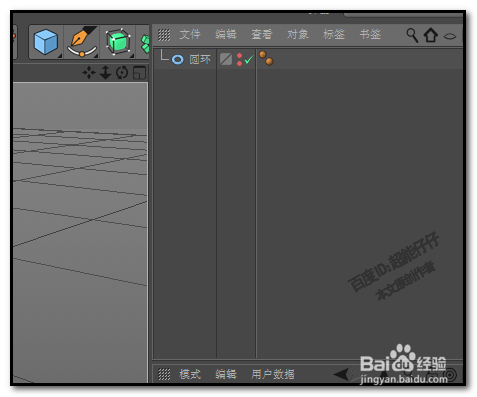Select the 圆环 object name
The width and height of the screenshot is (477, 397).
(x=200, y=59)
